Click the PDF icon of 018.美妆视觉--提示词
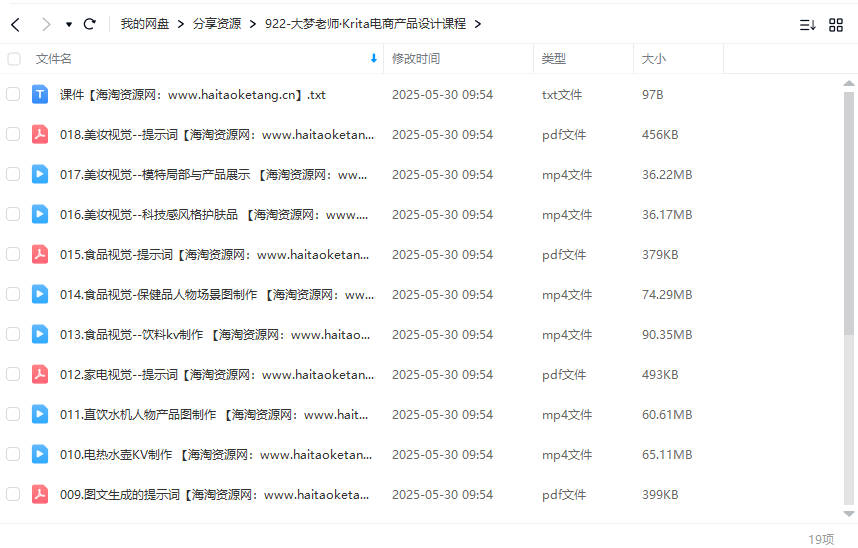 pyautogui.click(x=39, y=134)
